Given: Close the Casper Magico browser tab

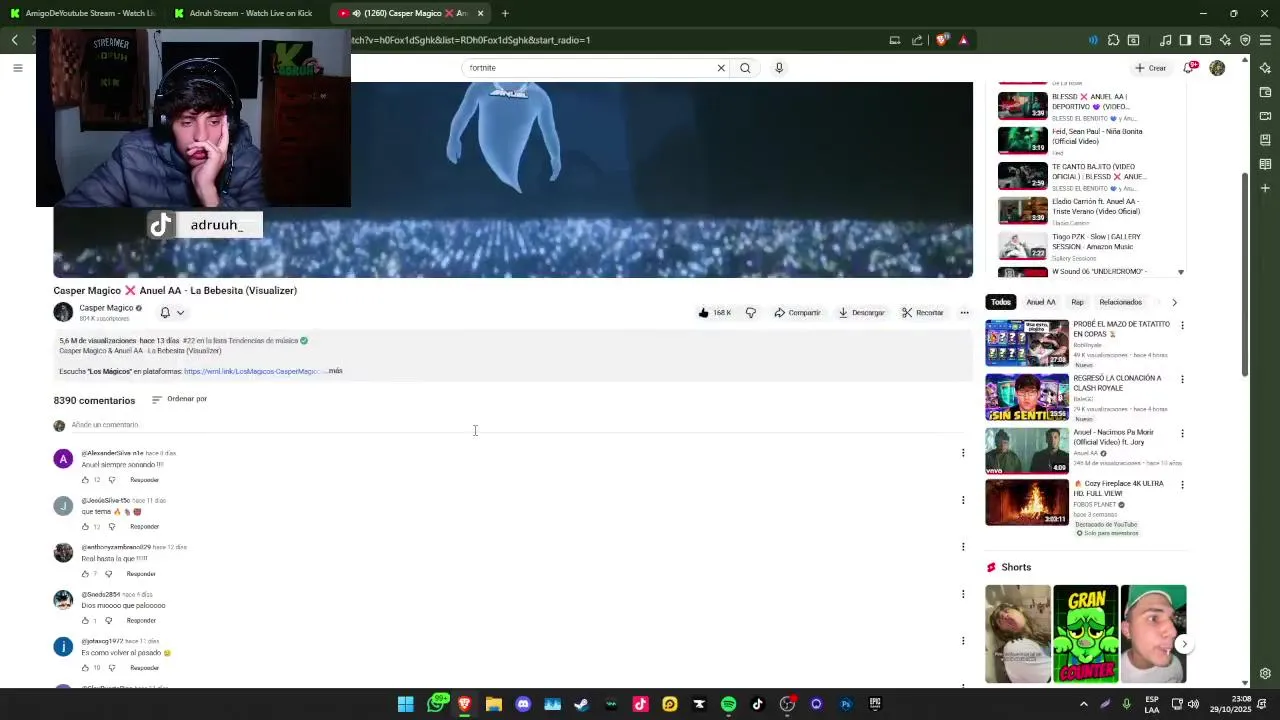Looking at the screenshot, I should [x=480, y=13].
